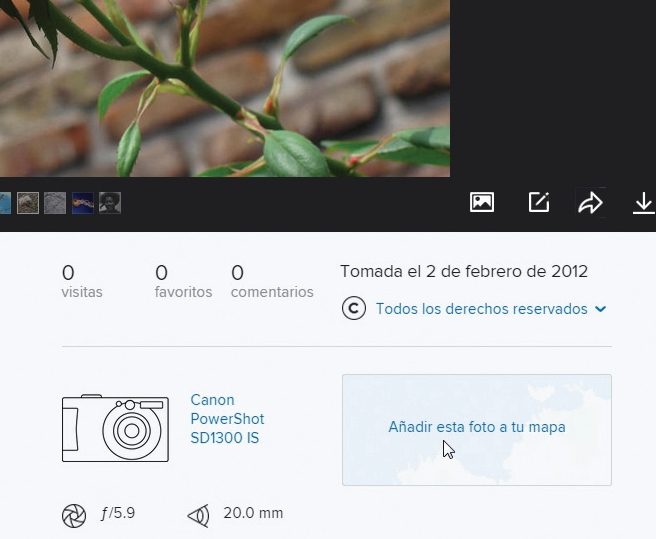Click the main rose stem photo

[x=225, y=88]
